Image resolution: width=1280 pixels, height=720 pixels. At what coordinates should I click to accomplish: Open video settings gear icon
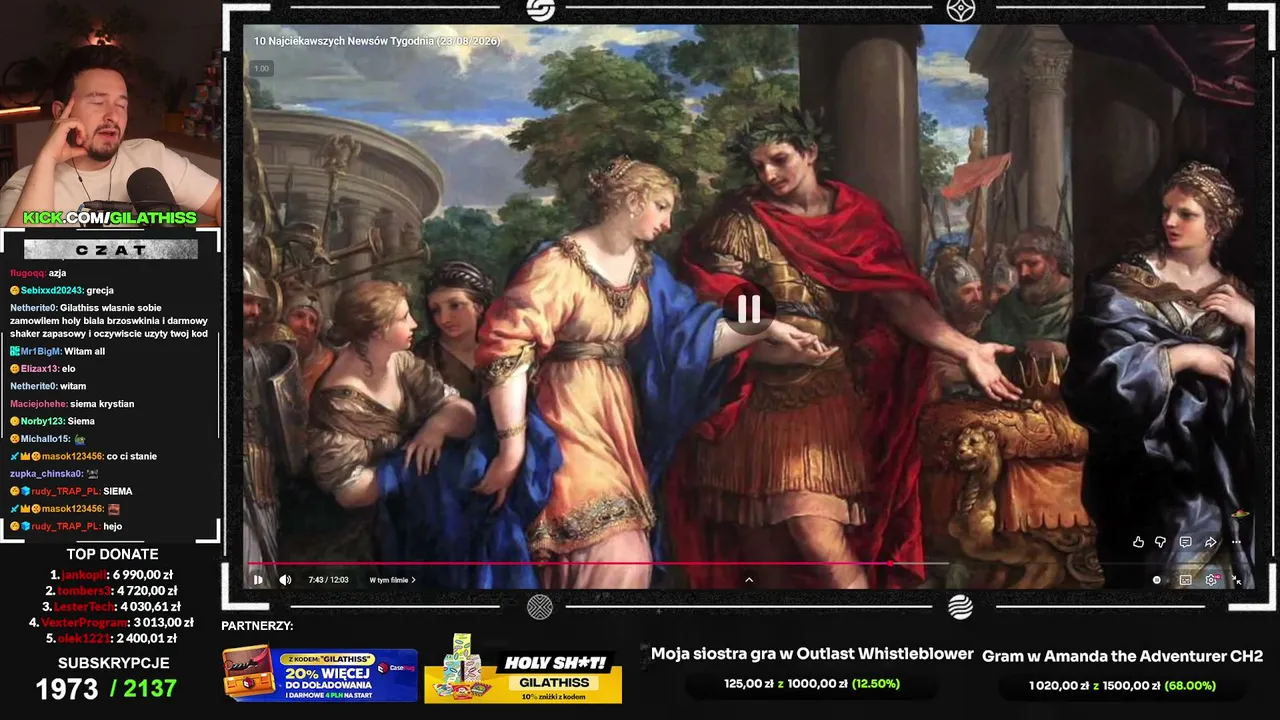pyautogui.click(x=1211, y=580)
